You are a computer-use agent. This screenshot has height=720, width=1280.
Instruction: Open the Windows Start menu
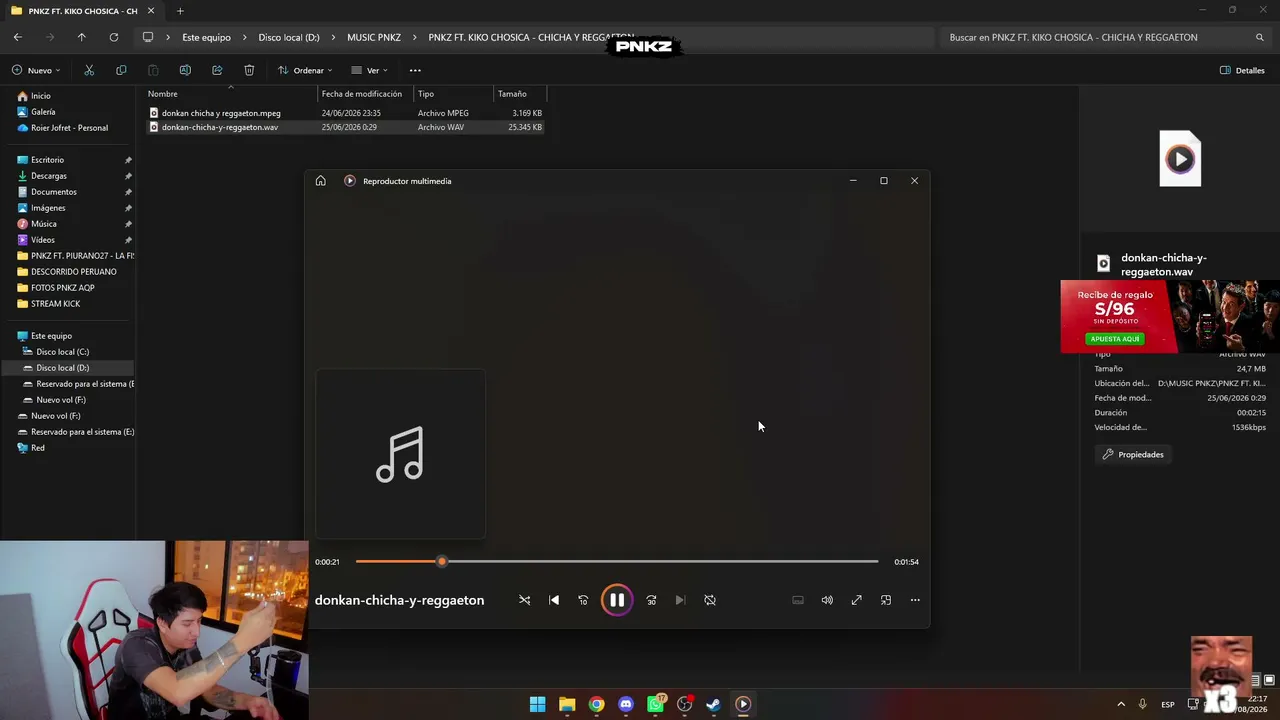coord(537,704)
